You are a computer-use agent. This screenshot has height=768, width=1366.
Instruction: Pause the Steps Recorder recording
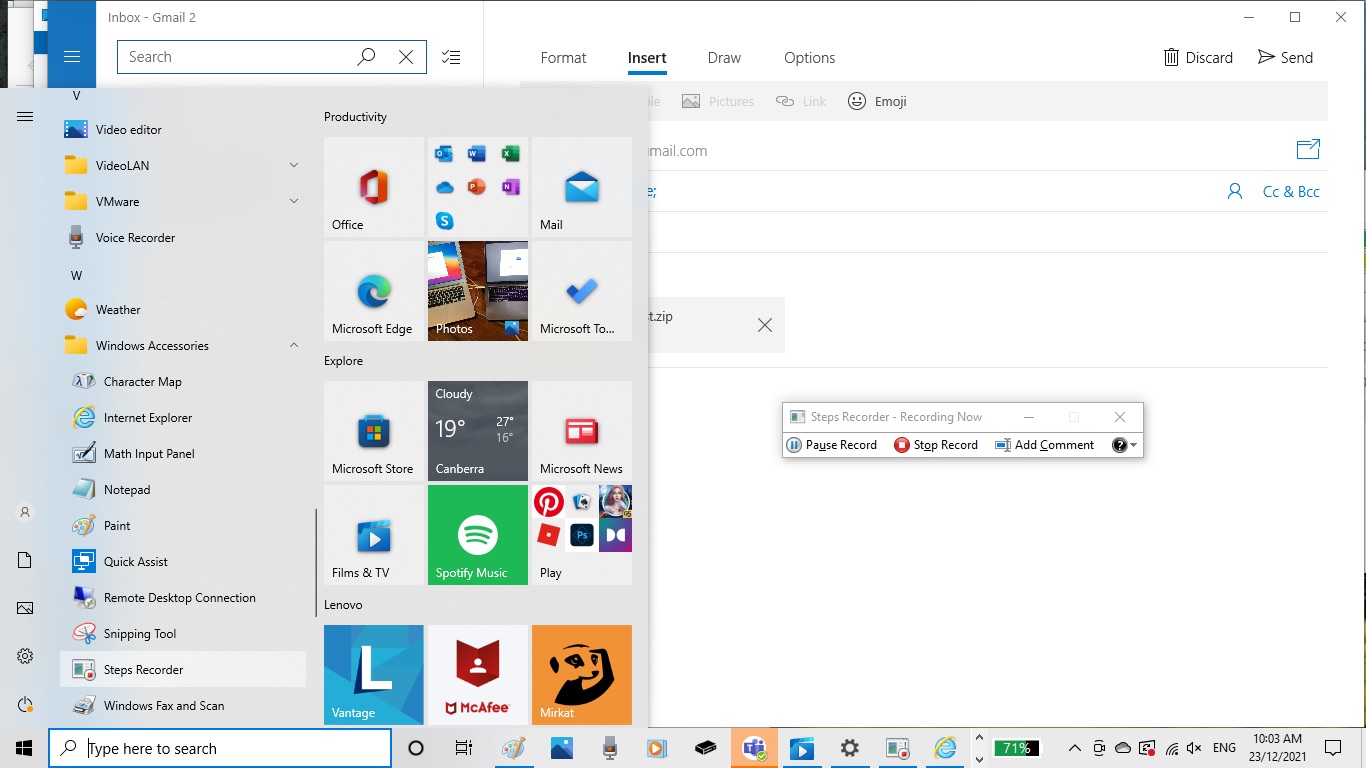(832, 445)
